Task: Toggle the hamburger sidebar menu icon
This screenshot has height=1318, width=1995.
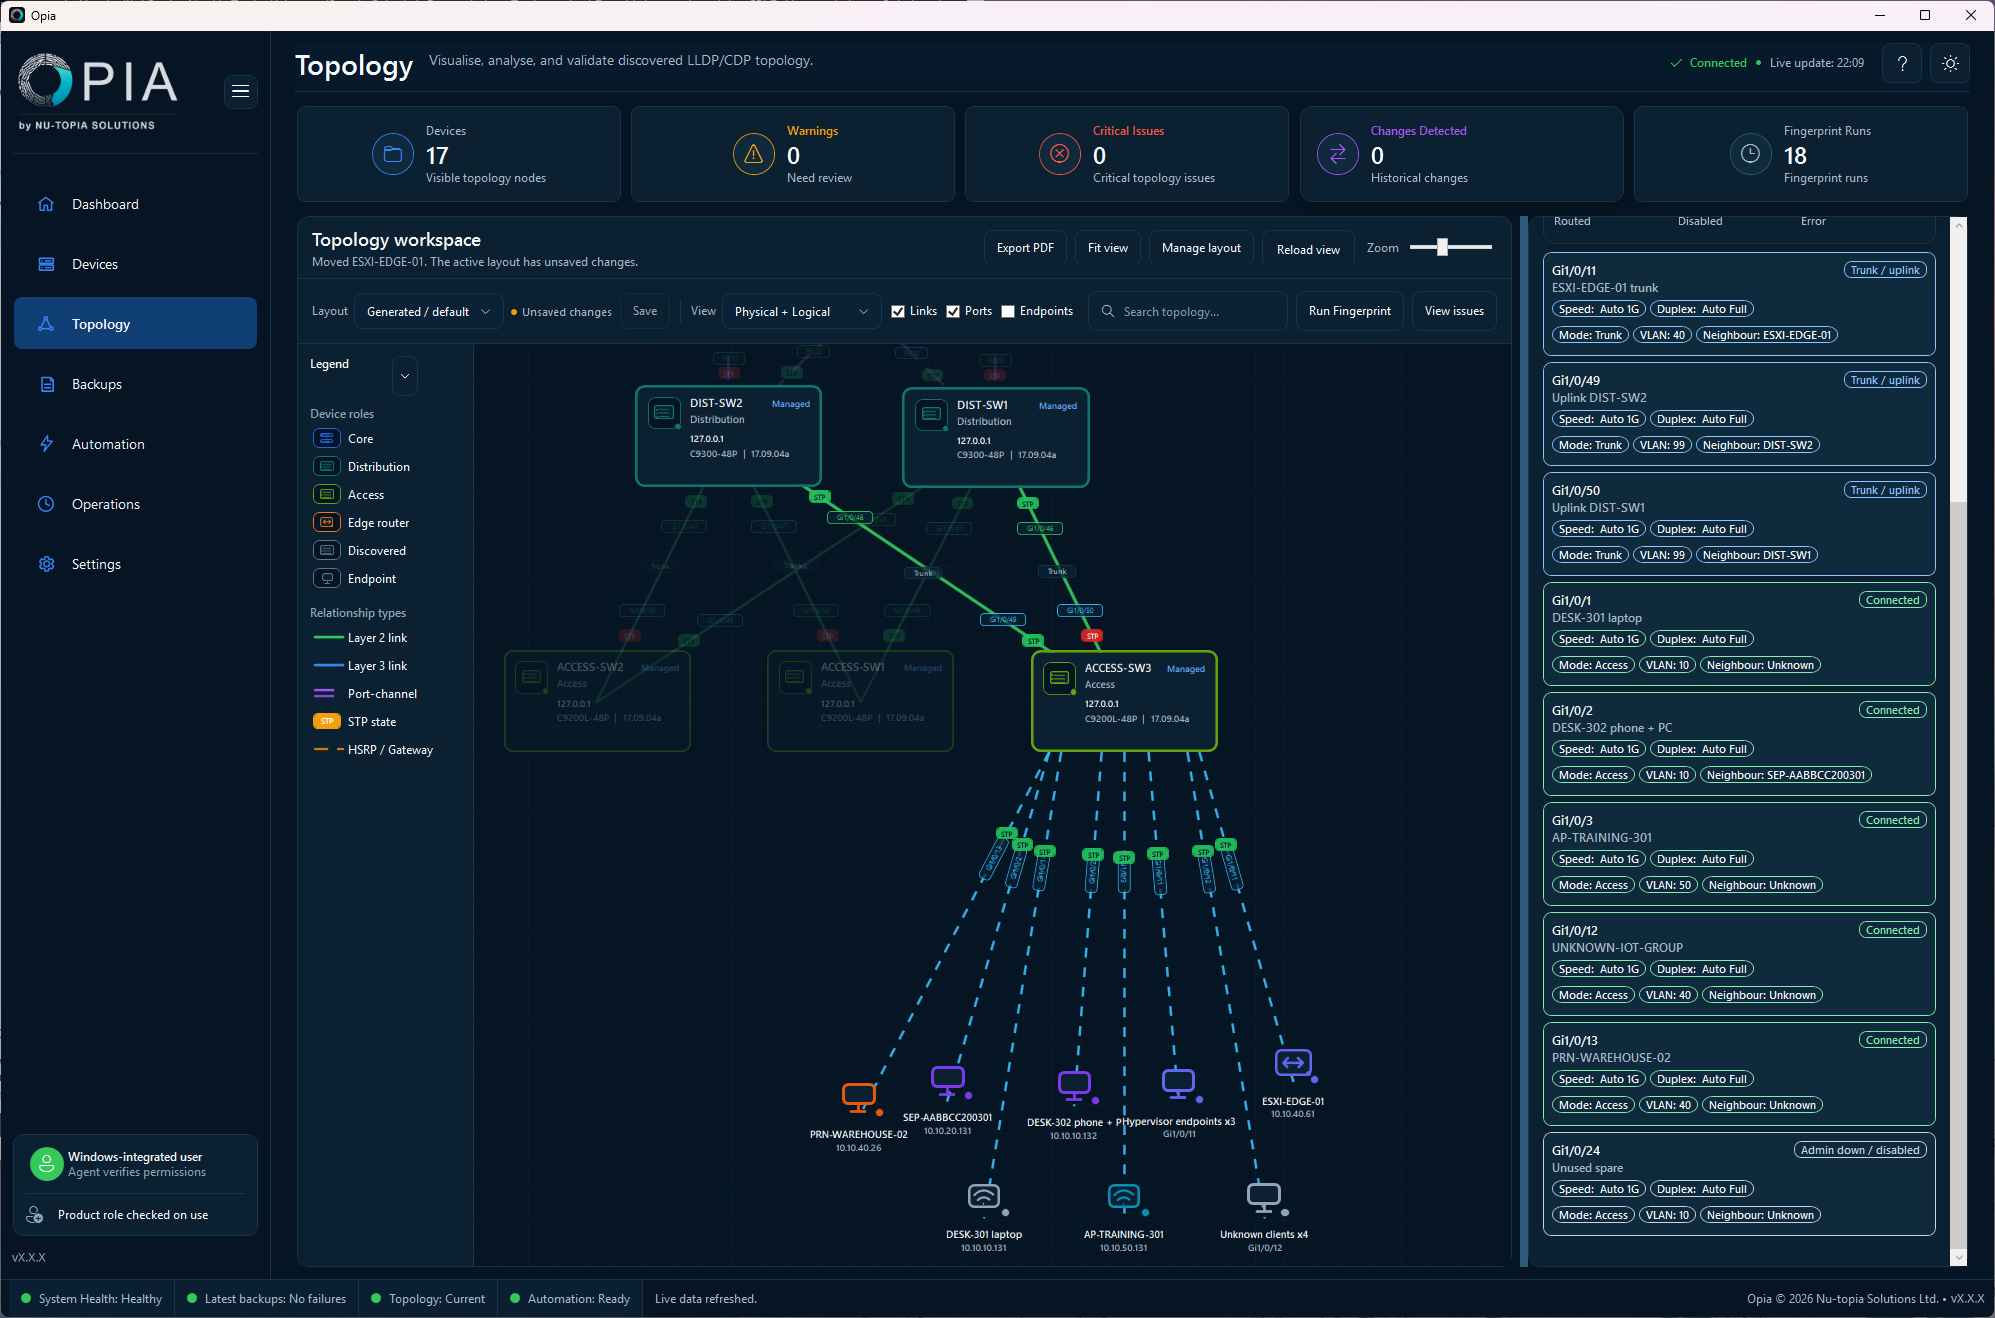Action: tap(240, 91)
